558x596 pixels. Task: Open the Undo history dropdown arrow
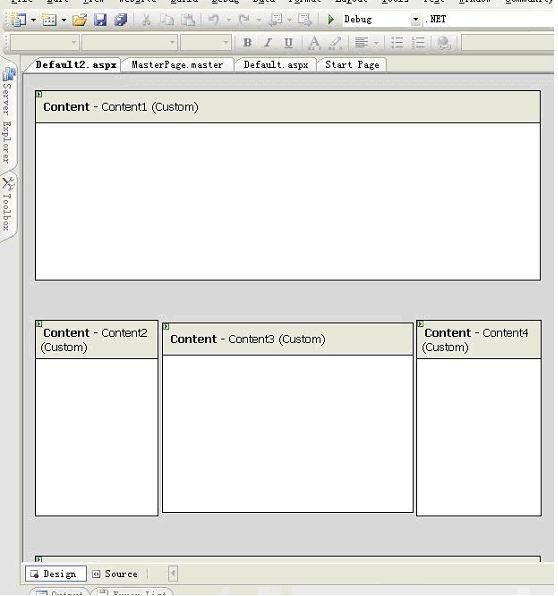pos(229,19)
